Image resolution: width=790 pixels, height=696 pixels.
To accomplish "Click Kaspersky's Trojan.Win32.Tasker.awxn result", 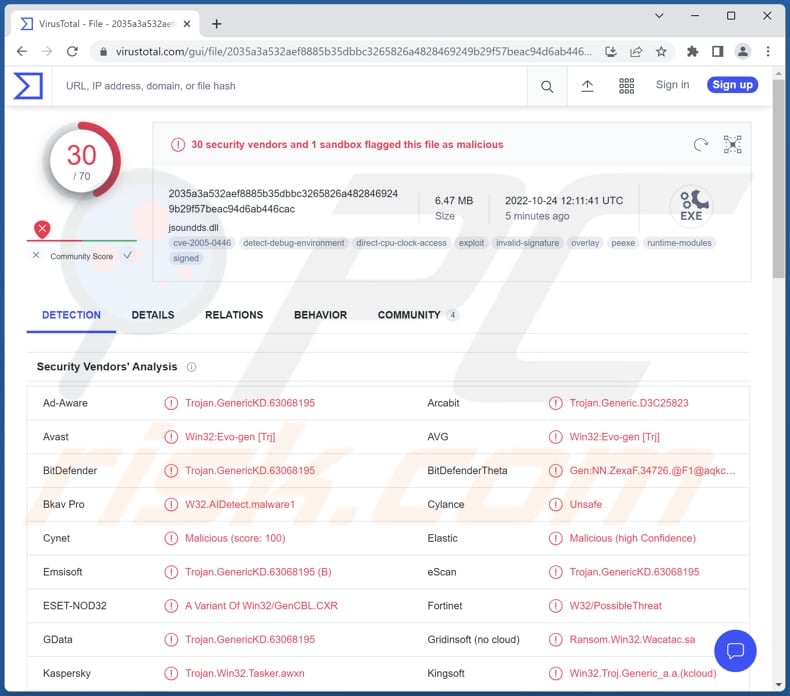I will [244, 673].
